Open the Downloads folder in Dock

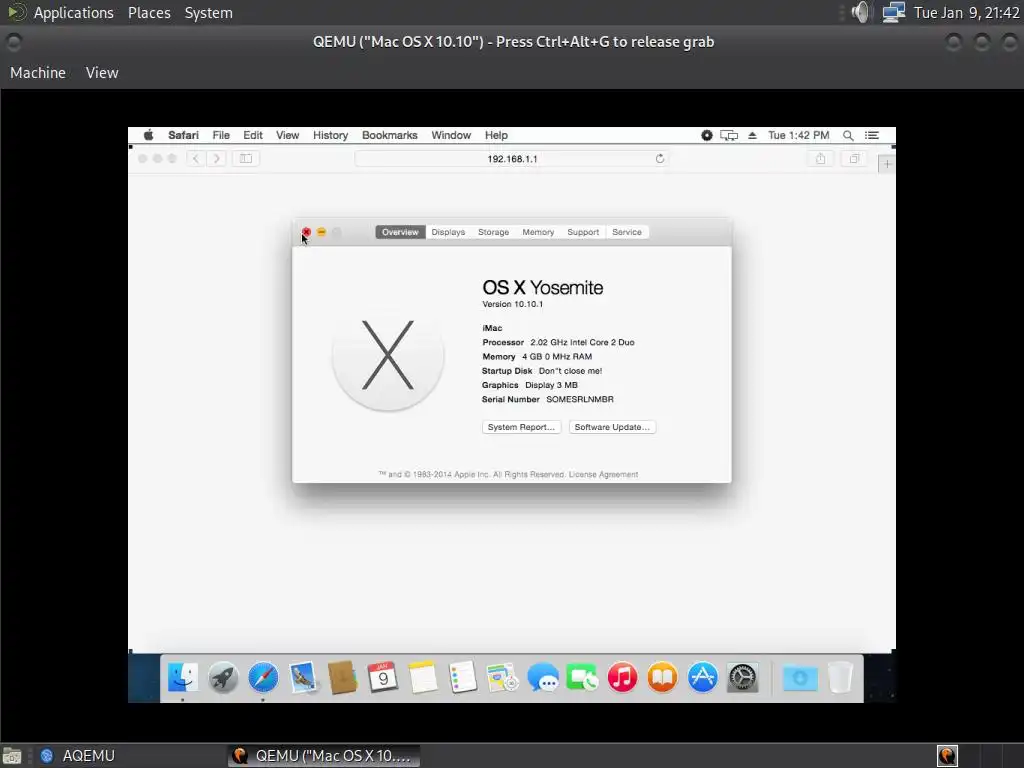tap(800, 677)
